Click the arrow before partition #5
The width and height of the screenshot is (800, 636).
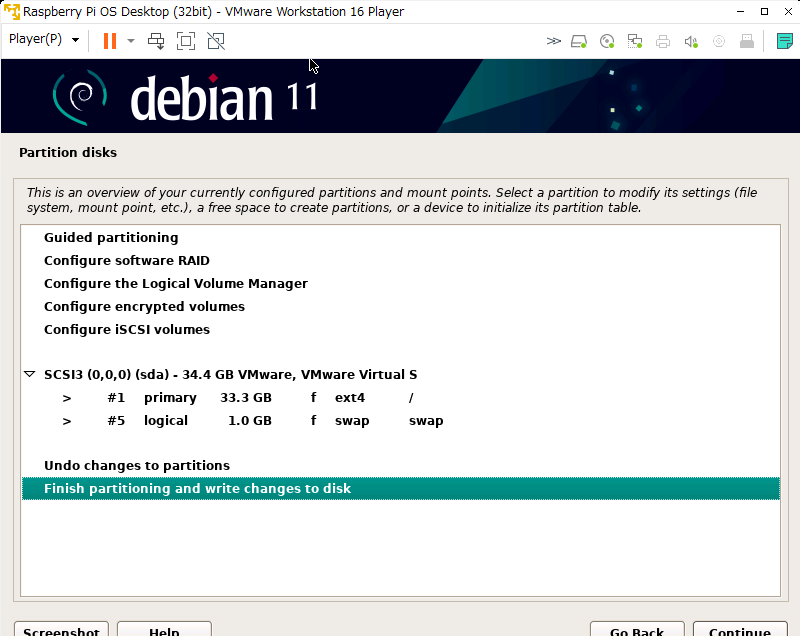pyautogui.click(x=67, y=421)
